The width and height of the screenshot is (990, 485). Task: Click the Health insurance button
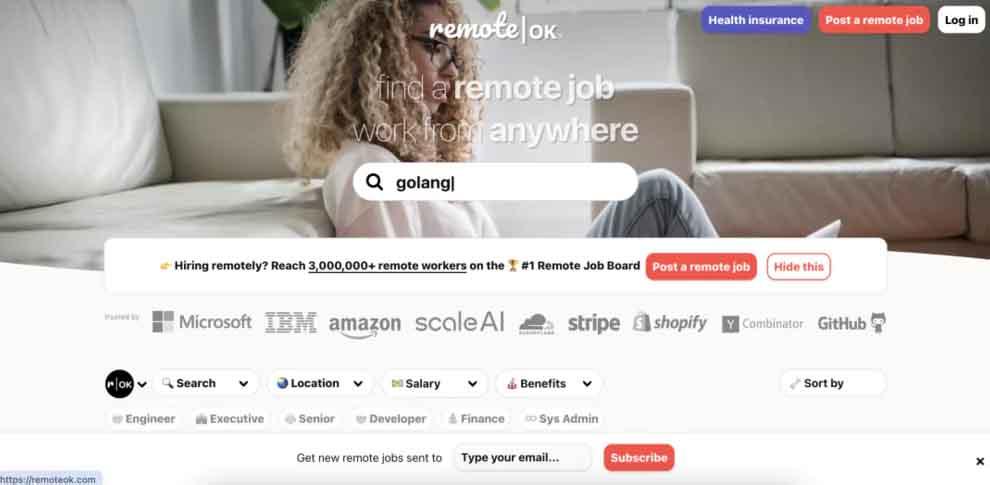(756, 20)
